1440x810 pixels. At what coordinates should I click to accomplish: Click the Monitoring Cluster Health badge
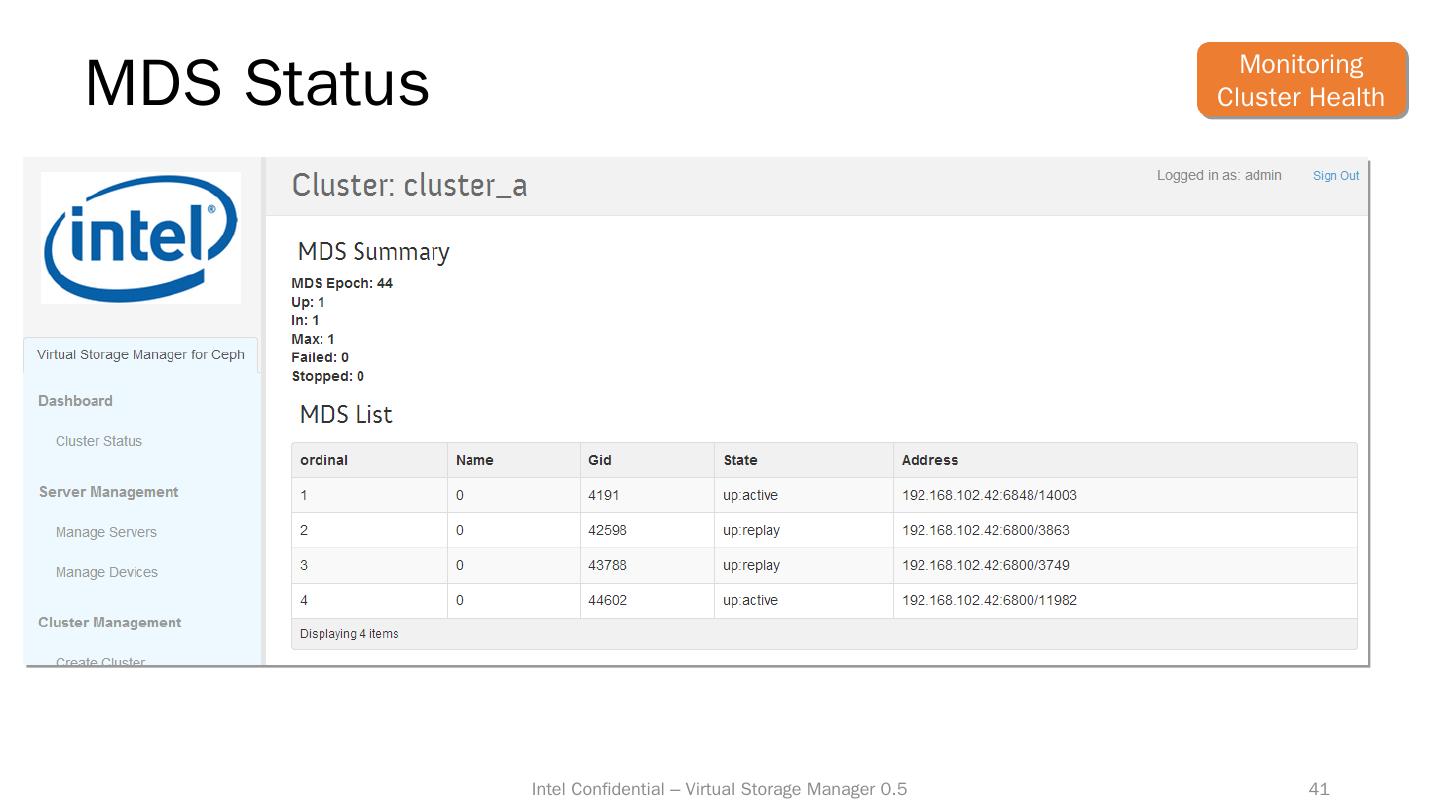coord(1302,80)
